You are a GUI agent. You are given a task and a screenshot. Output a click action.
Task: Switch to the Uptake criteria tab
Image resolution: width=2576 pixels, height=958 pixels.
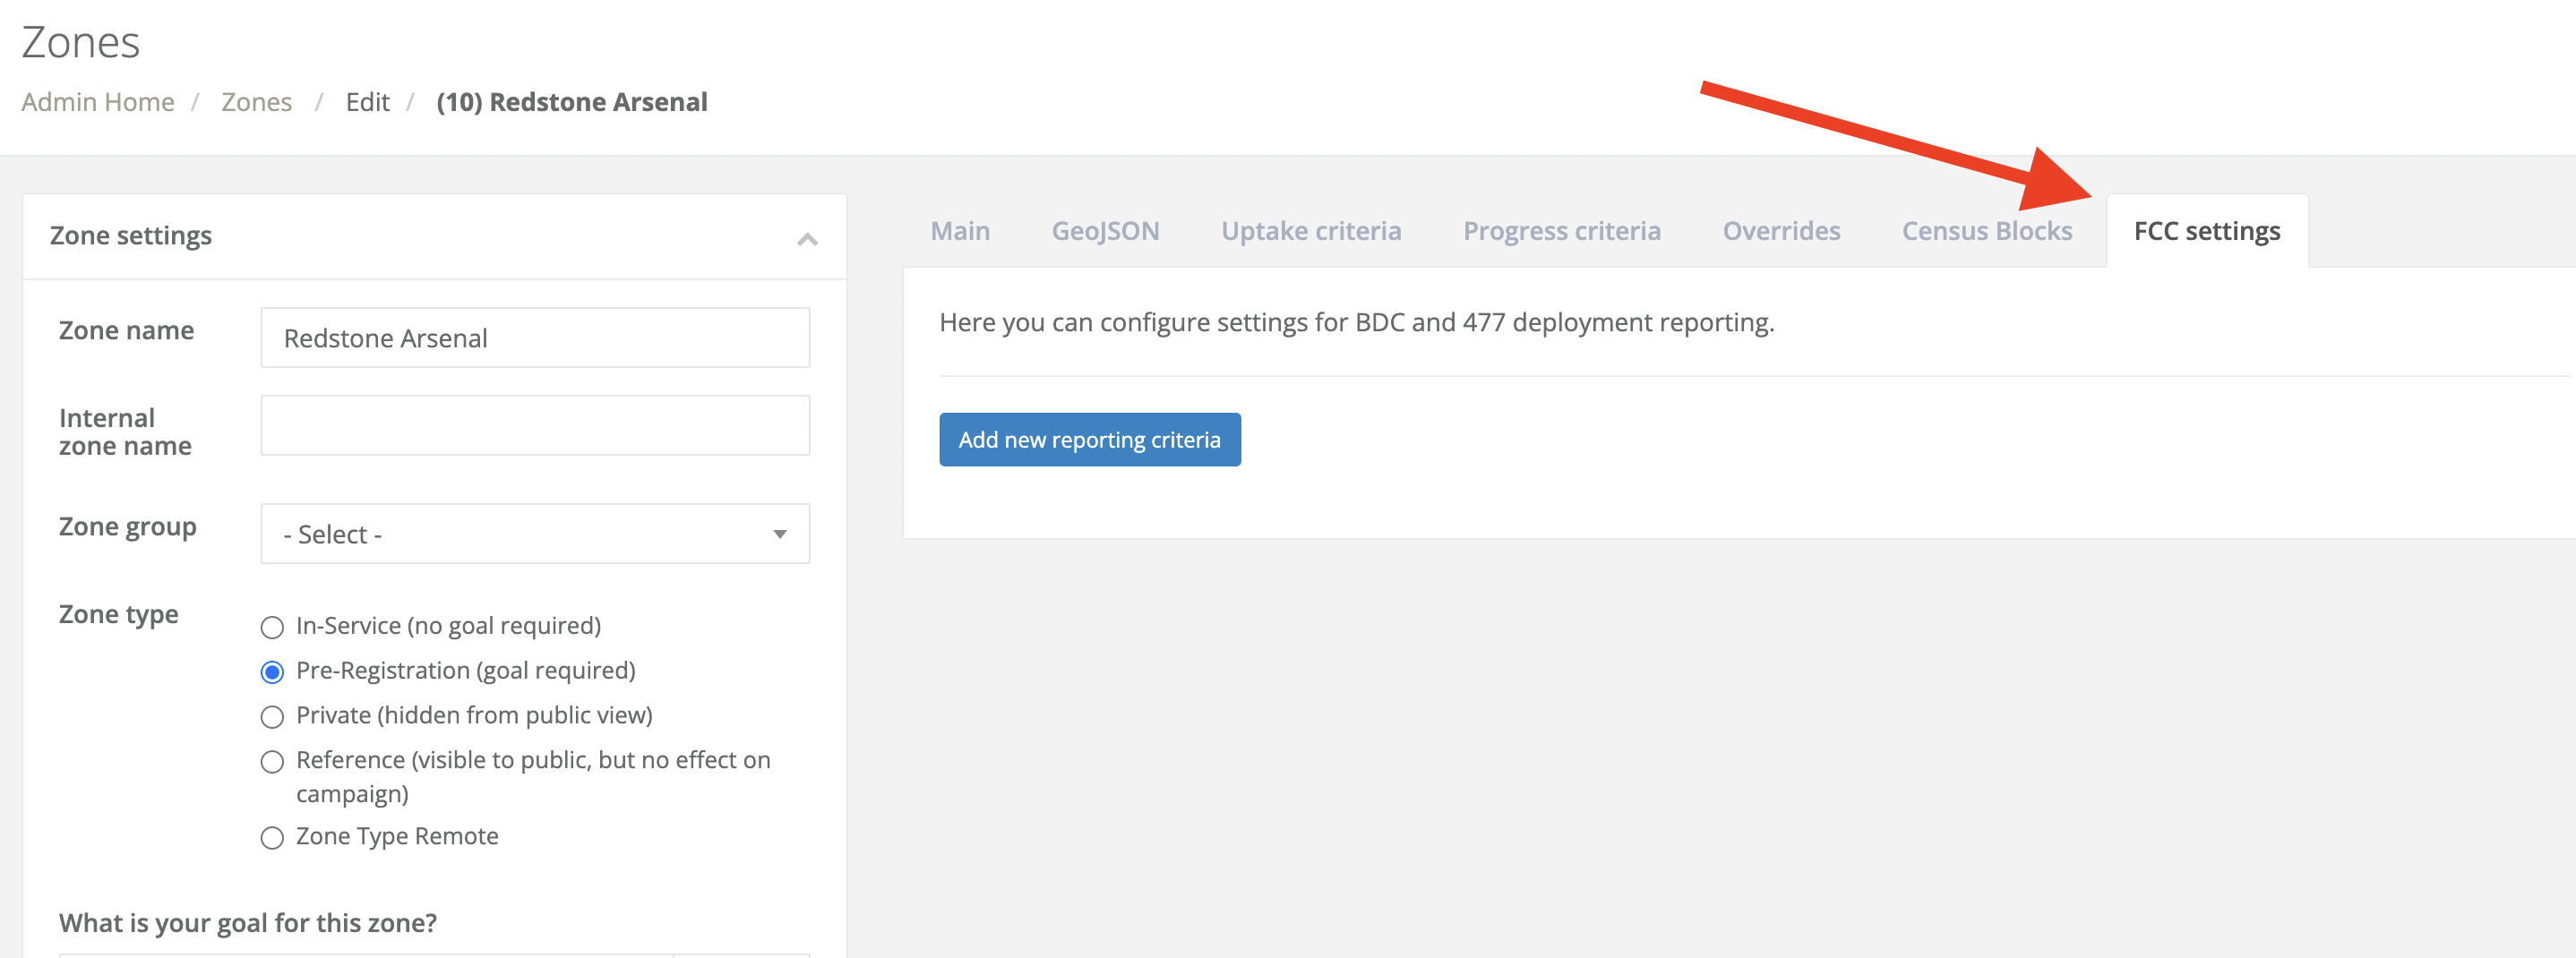pos(1310,230)
